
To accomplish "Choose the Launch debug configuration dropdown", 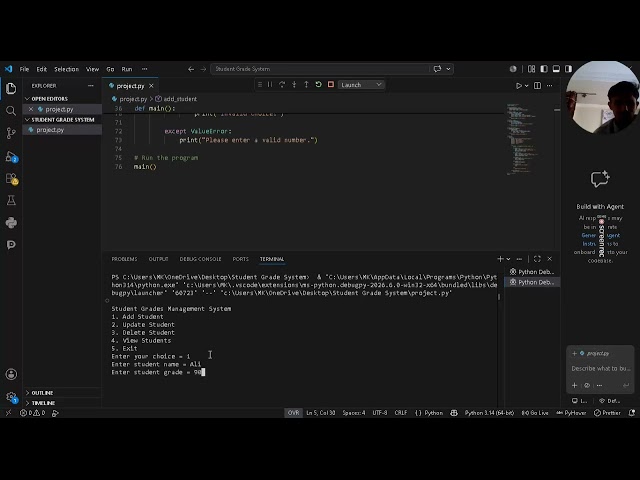I will tap(361, 85).
